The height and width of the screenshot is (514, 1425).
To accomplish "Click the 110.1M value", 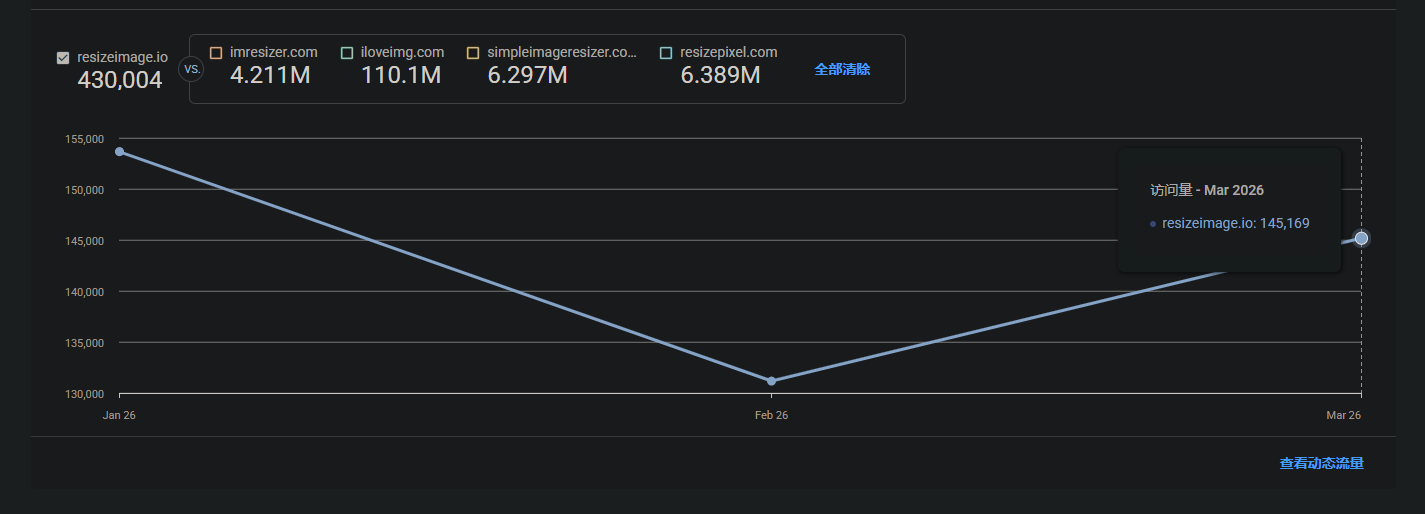I will click(401, 75).
